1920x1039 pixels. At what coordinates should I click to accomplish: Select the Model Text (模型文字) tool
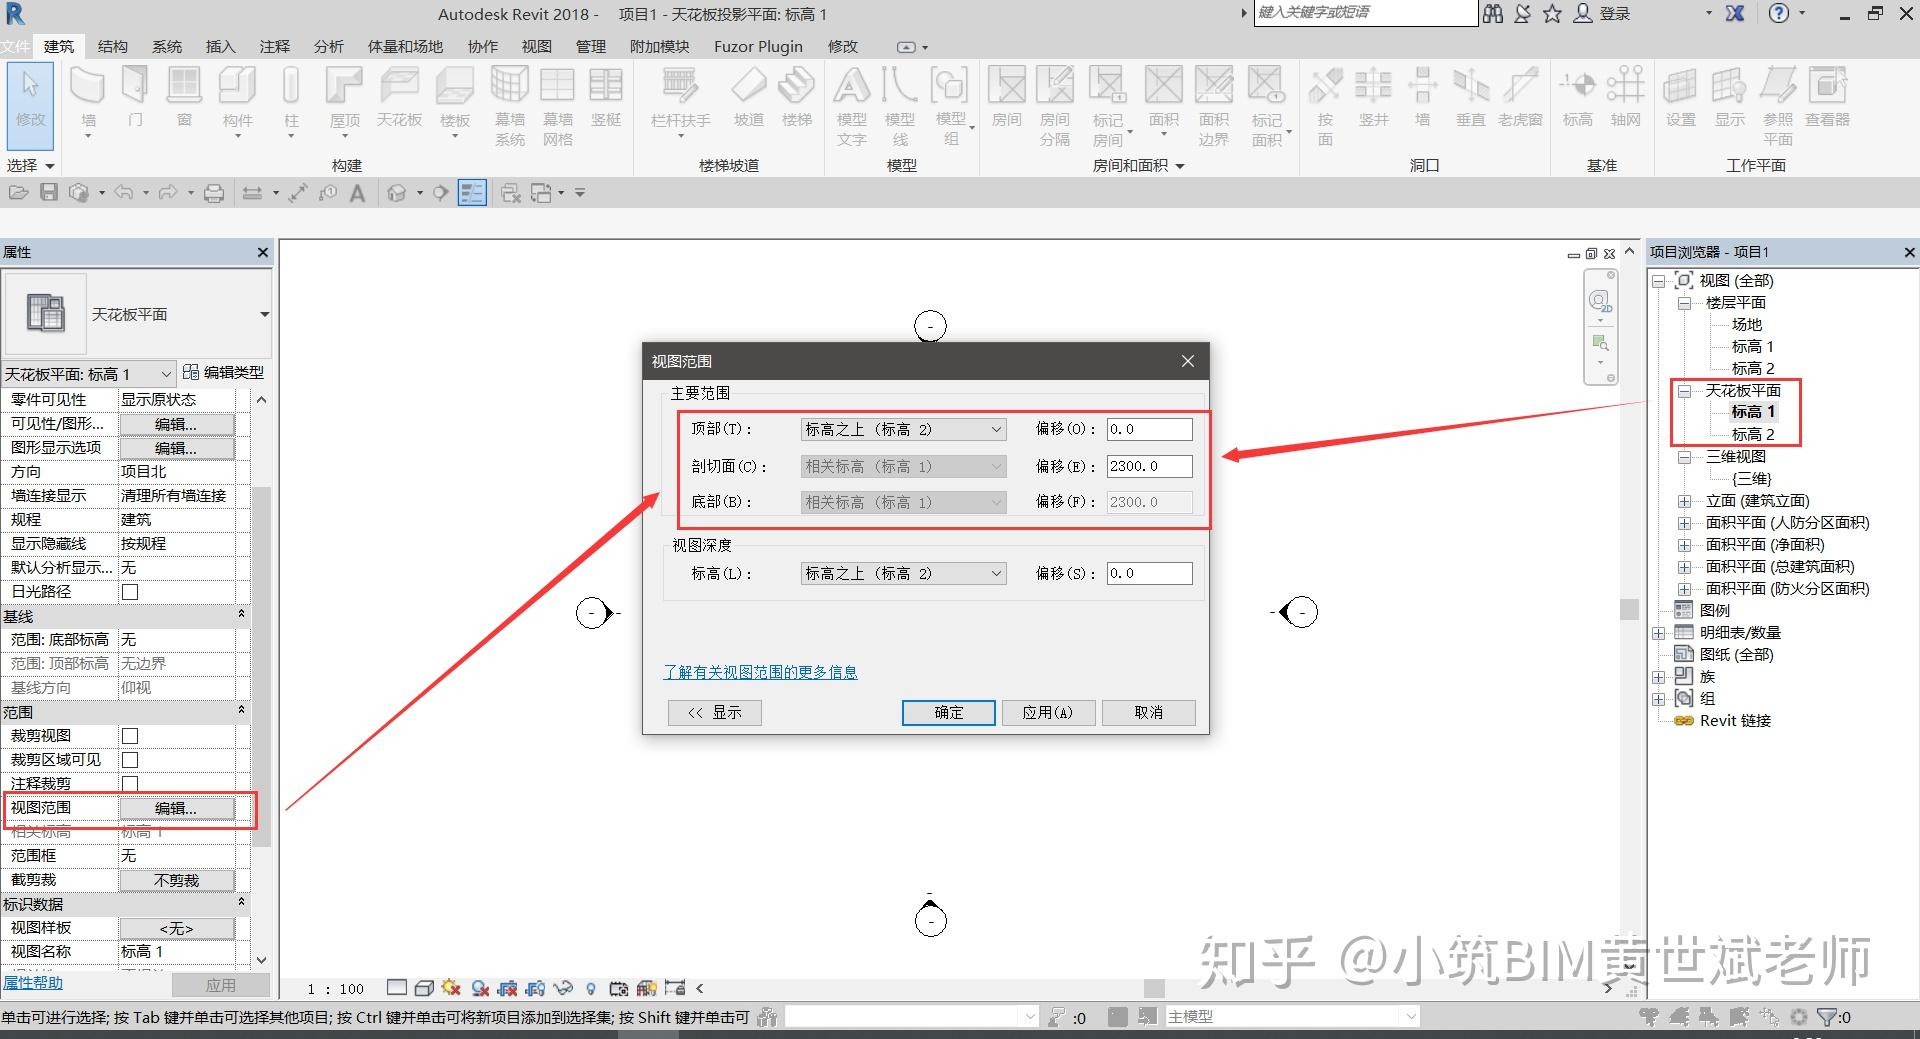(852, 106)
